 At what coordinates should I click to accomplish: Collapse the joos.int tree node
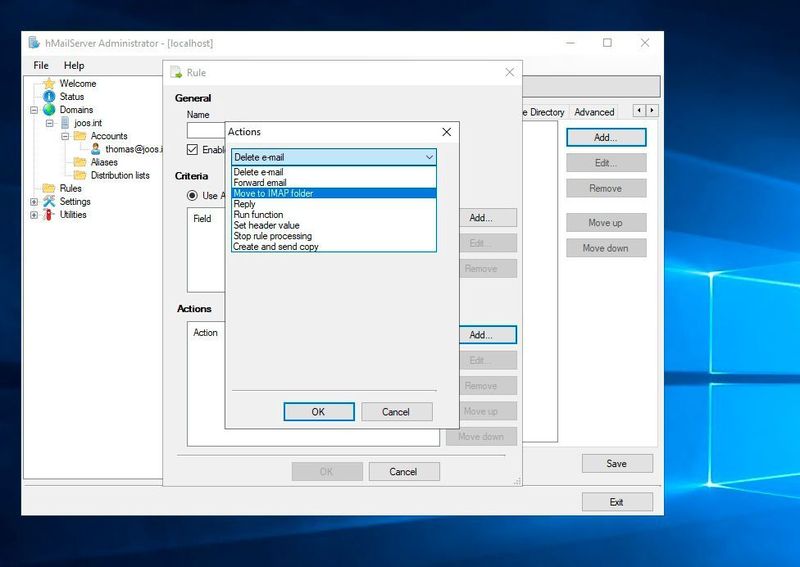point(49,123)
